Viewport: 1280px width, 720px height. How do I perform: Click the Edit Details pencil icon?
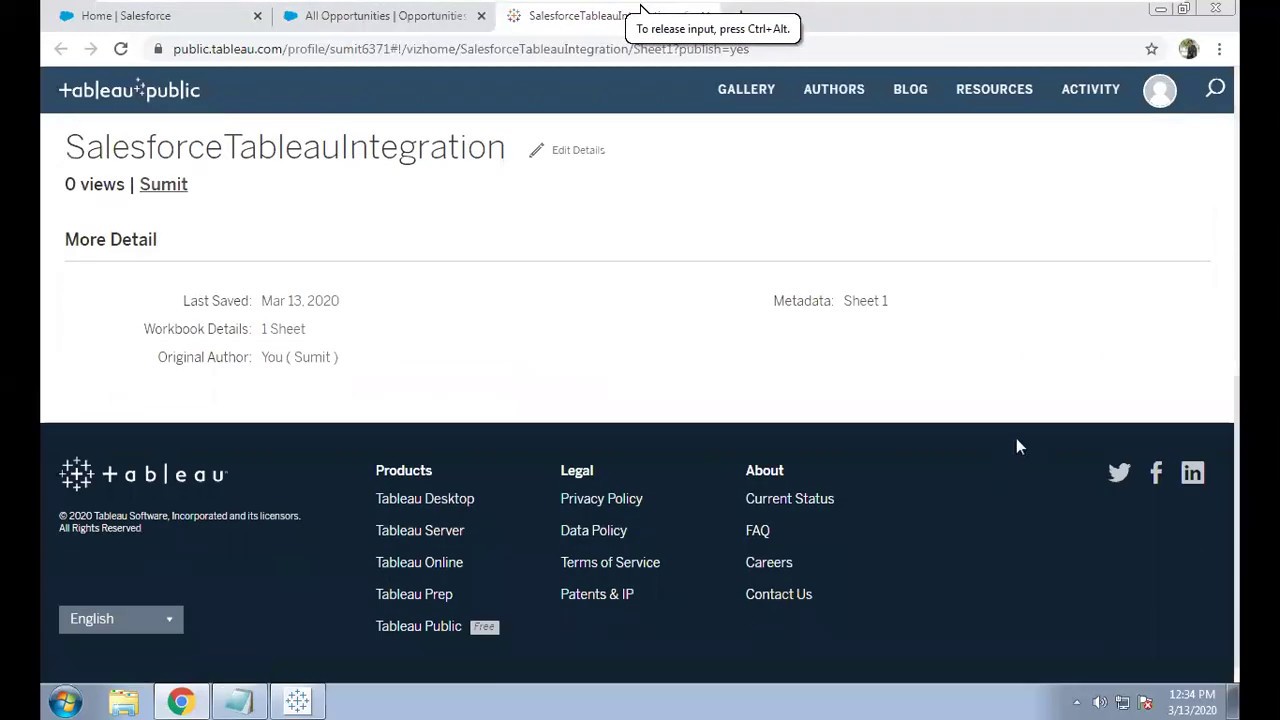click(537, 150)
